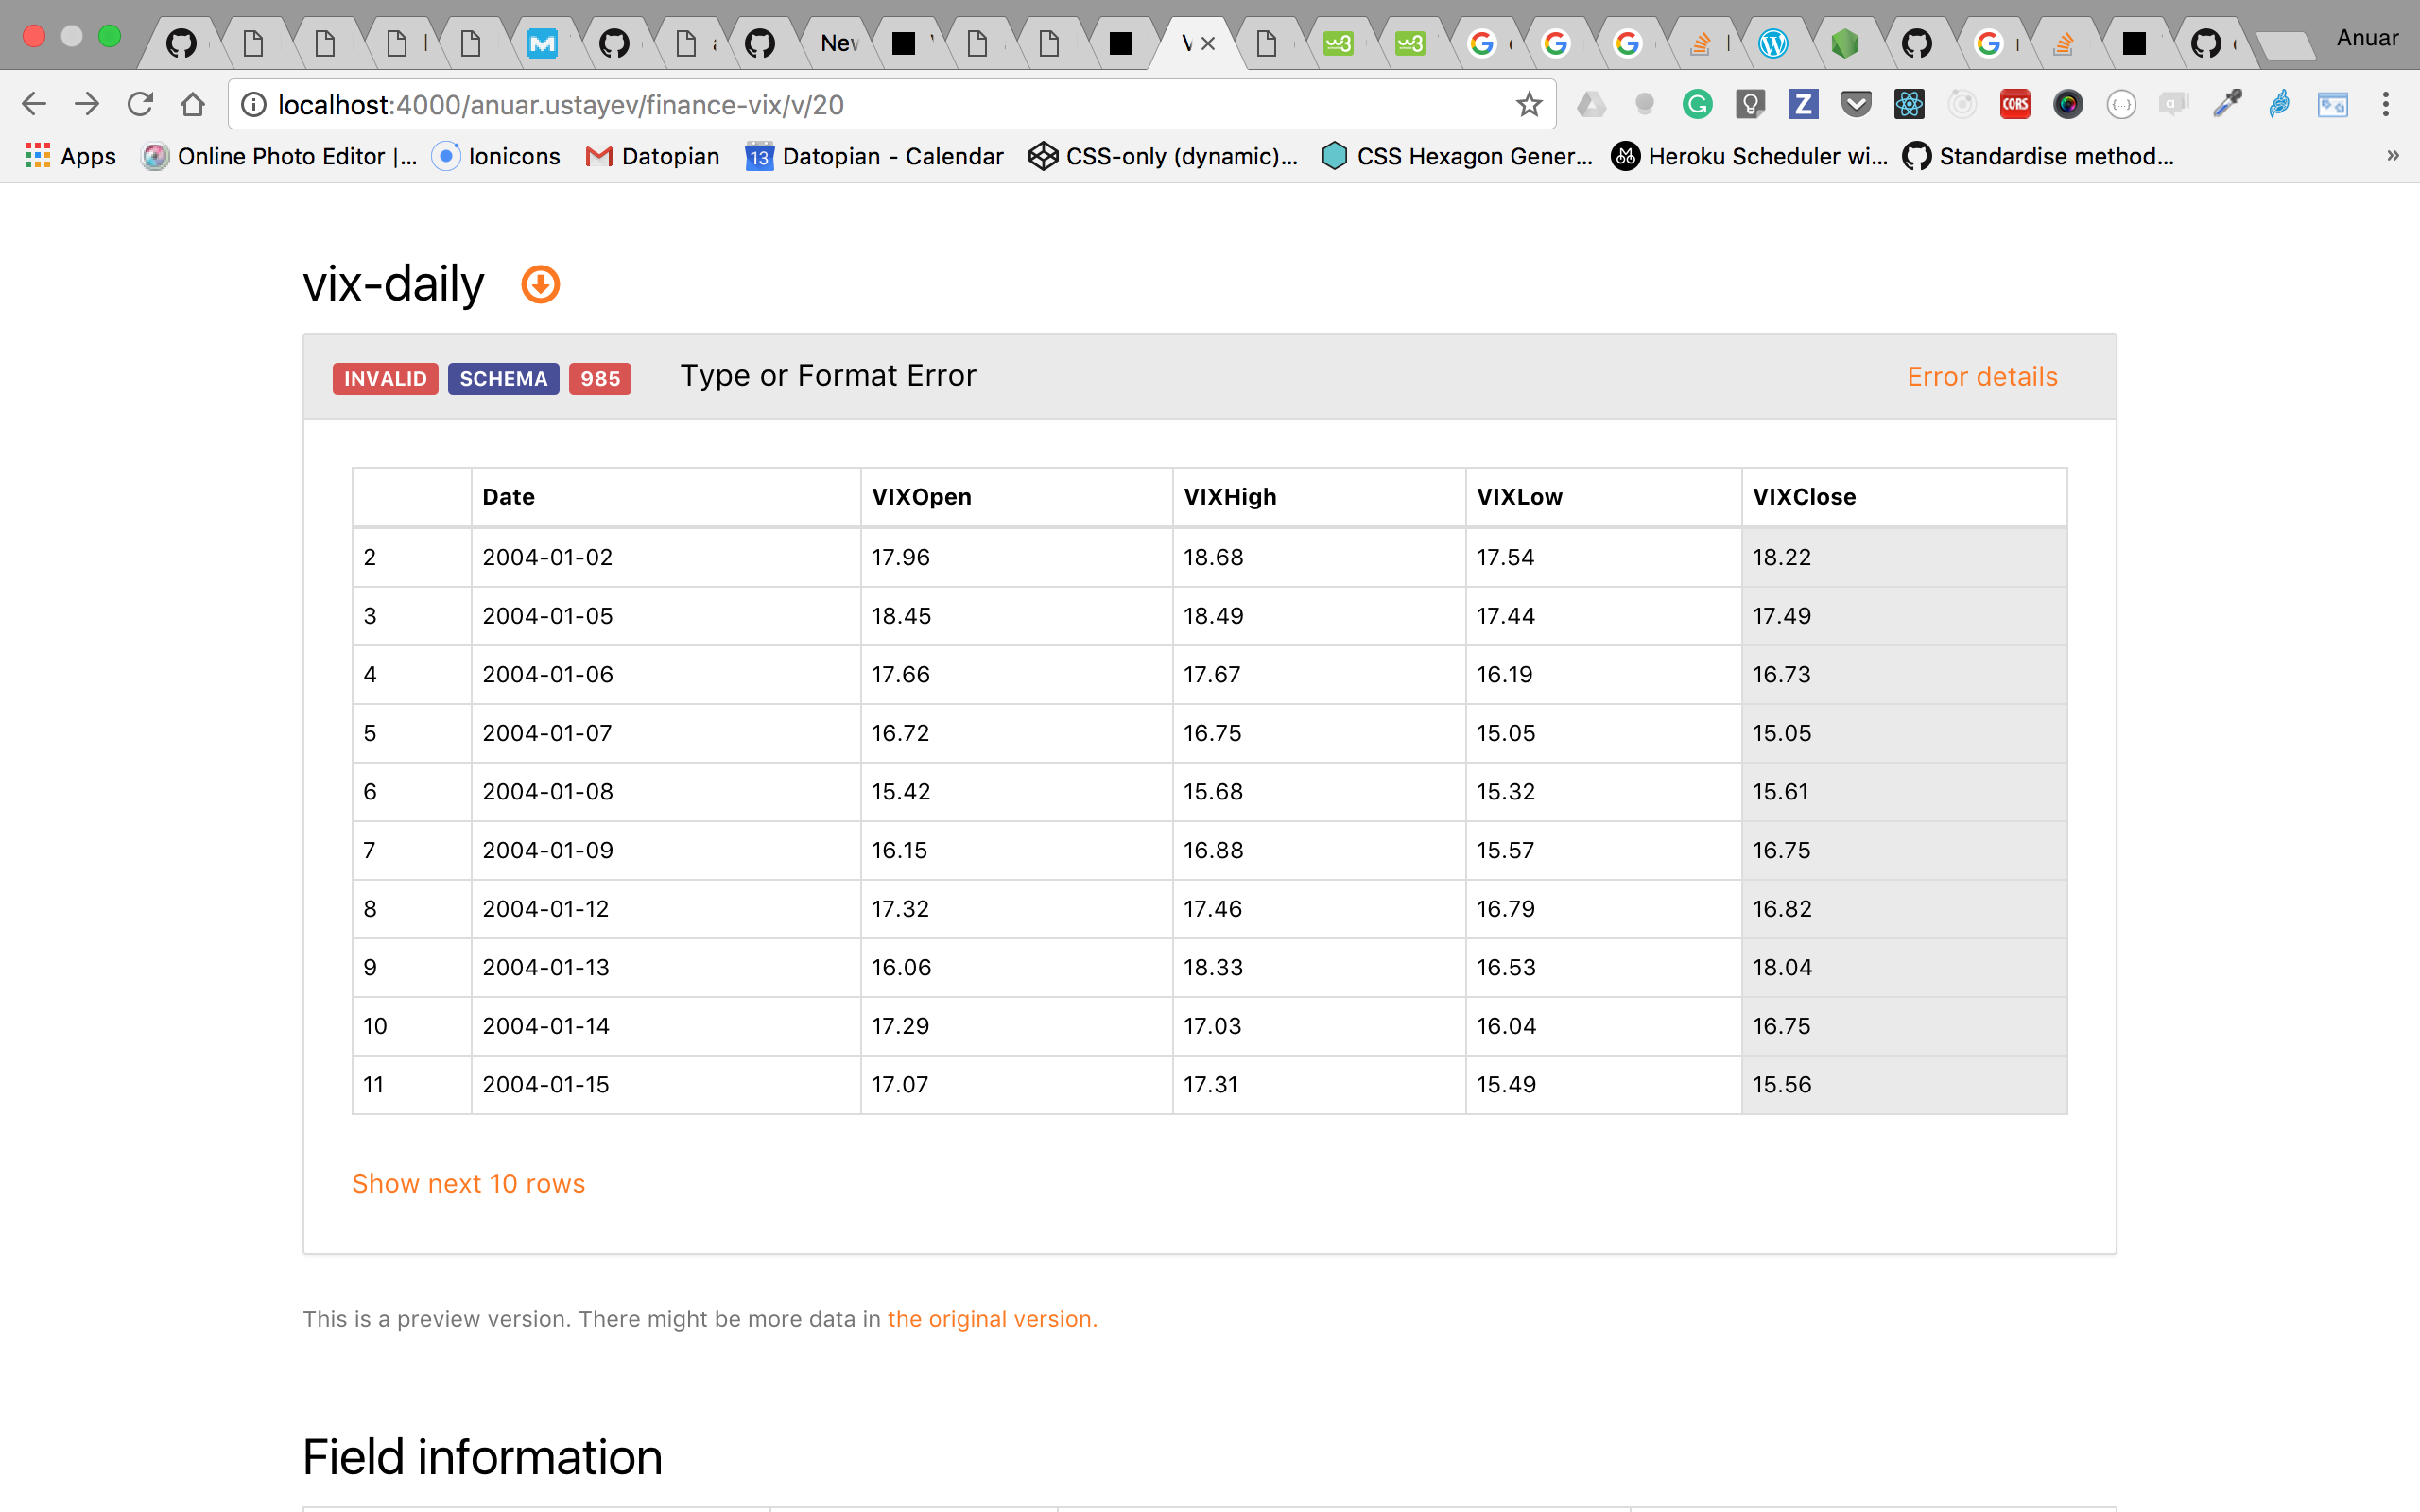Viewport: 2420px width, 1512px height.
Task: Click the Grammarly extension icon
Action: coord(1697,104)
